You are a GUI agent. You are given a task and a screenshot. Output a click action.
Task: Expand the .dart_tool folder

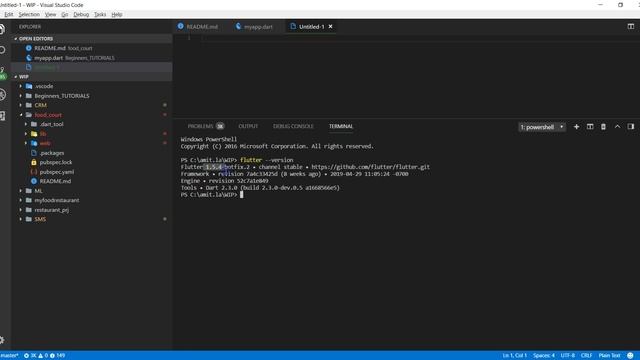tap(51, 124)
